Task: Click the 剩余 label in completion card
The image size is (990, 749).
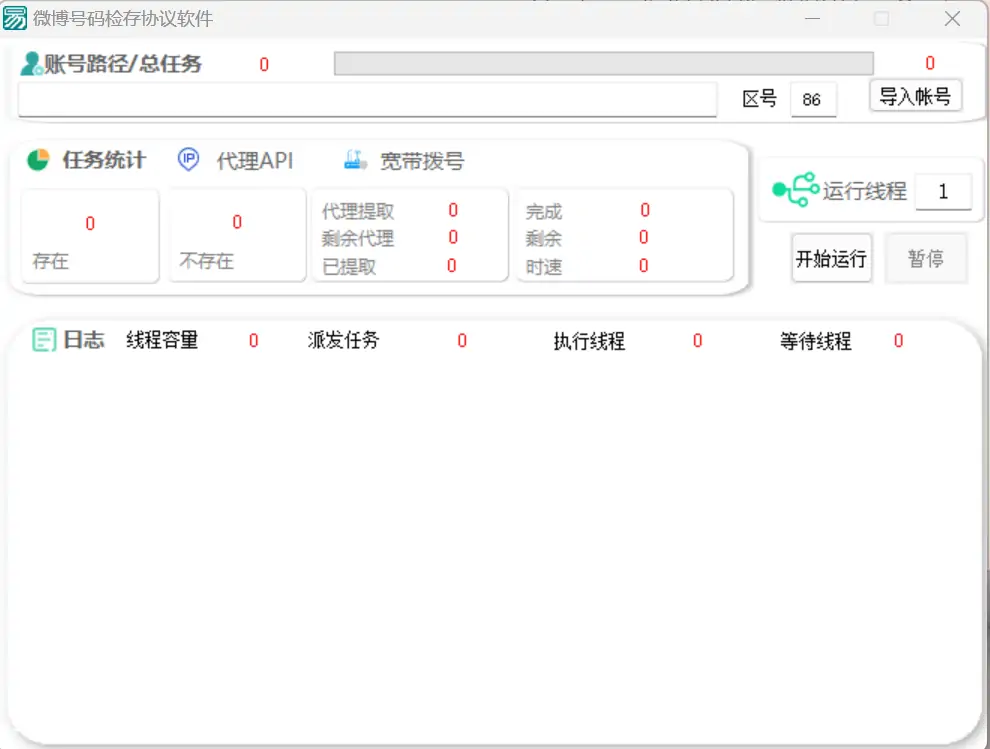Action: pyautogui.click(x=544, y=239)
